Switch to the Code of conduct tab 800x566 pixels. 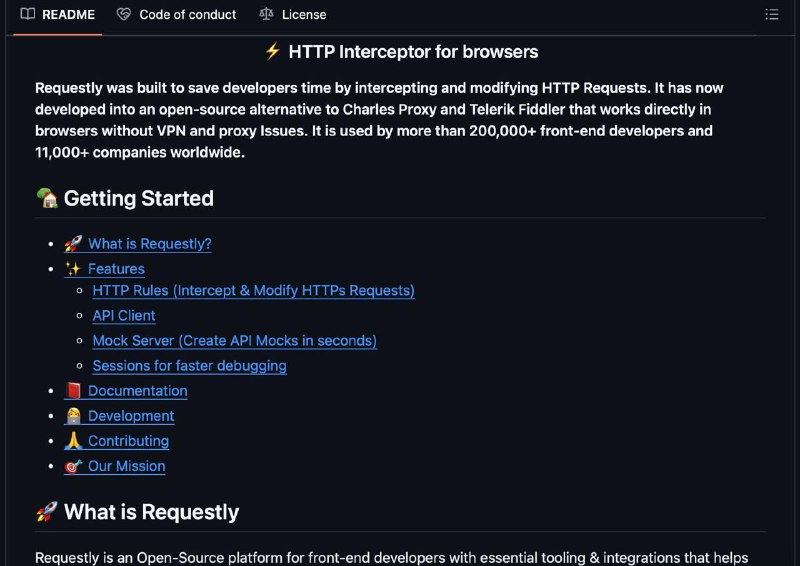tap(177, 15)
